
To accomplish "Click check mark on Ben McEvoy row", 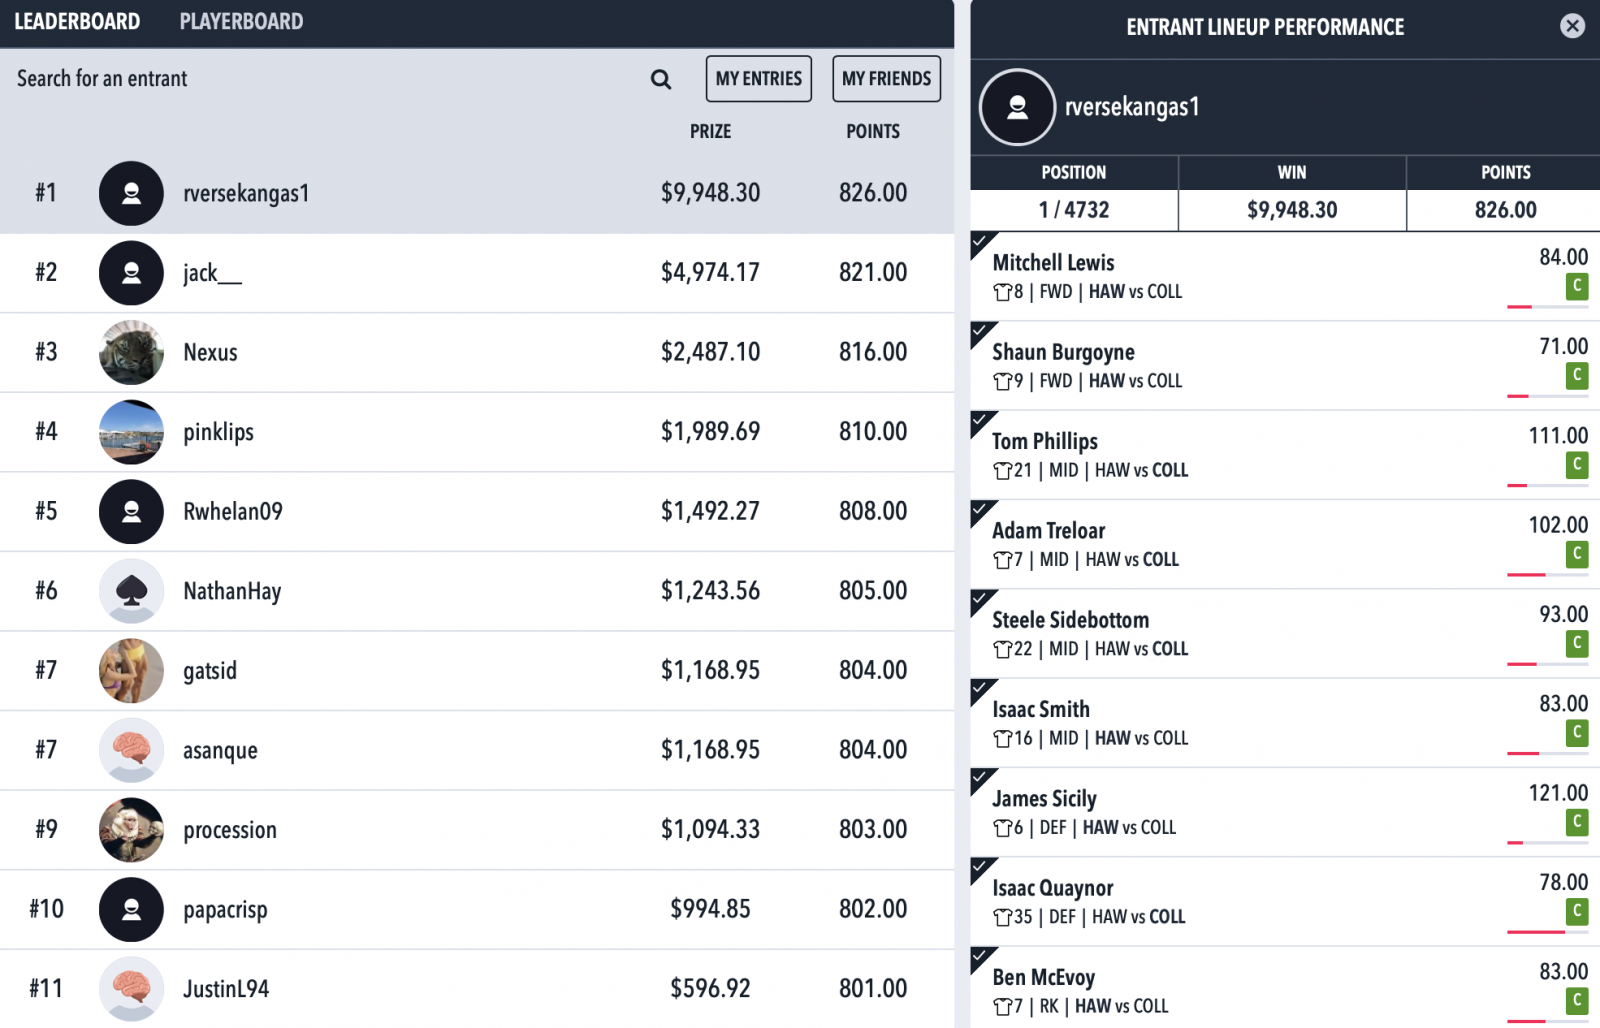I will (x=982, y=957).
